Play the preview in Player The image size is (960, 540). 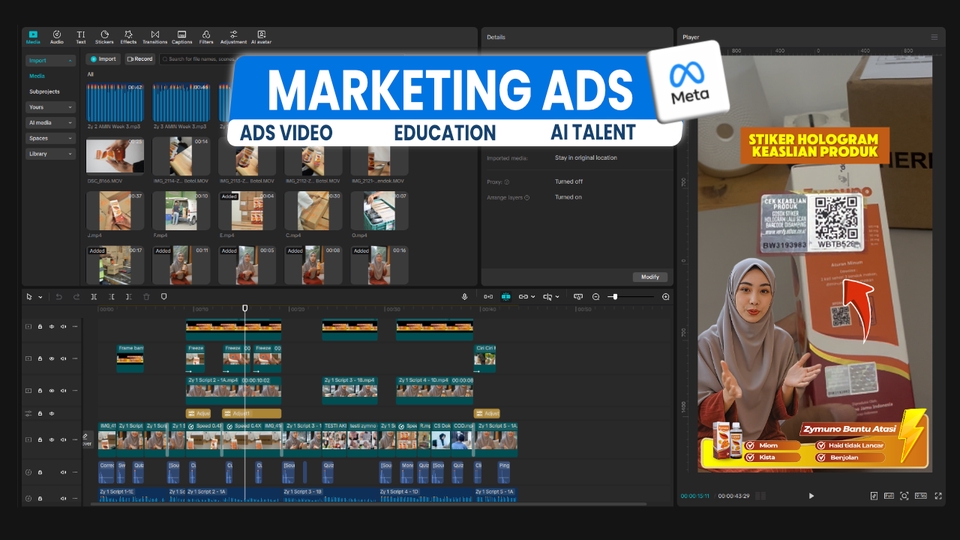pos(811,496)
